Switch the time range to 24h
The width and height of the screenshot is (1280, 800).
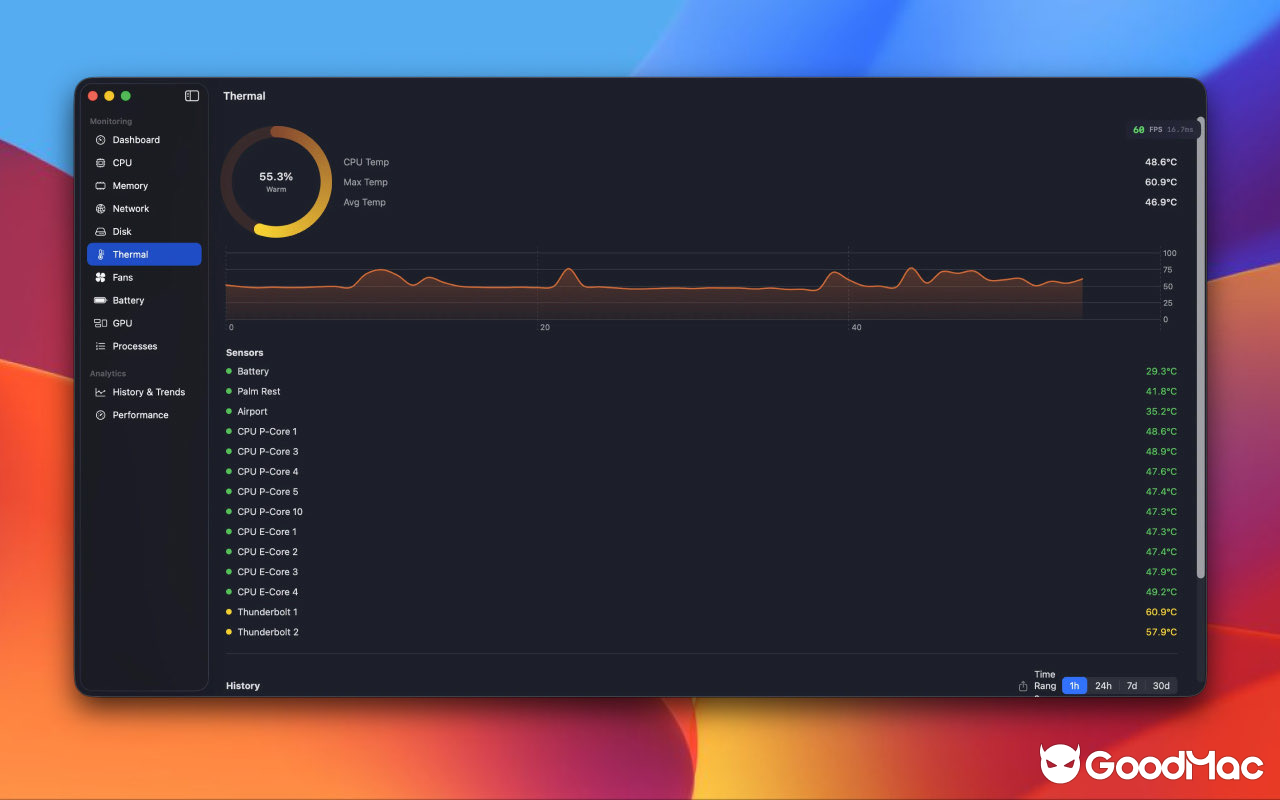tap(1103, 685)
